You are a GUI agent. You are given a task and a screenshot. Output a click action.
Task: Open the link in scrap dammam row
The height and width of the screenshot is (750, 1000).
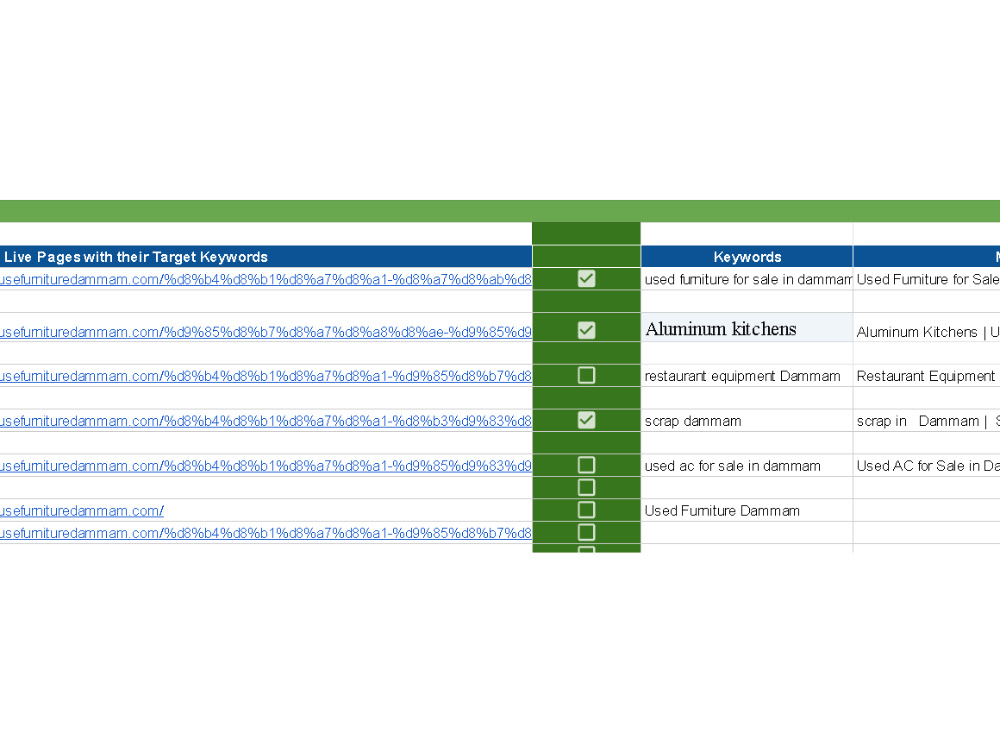tap(265, 421)
